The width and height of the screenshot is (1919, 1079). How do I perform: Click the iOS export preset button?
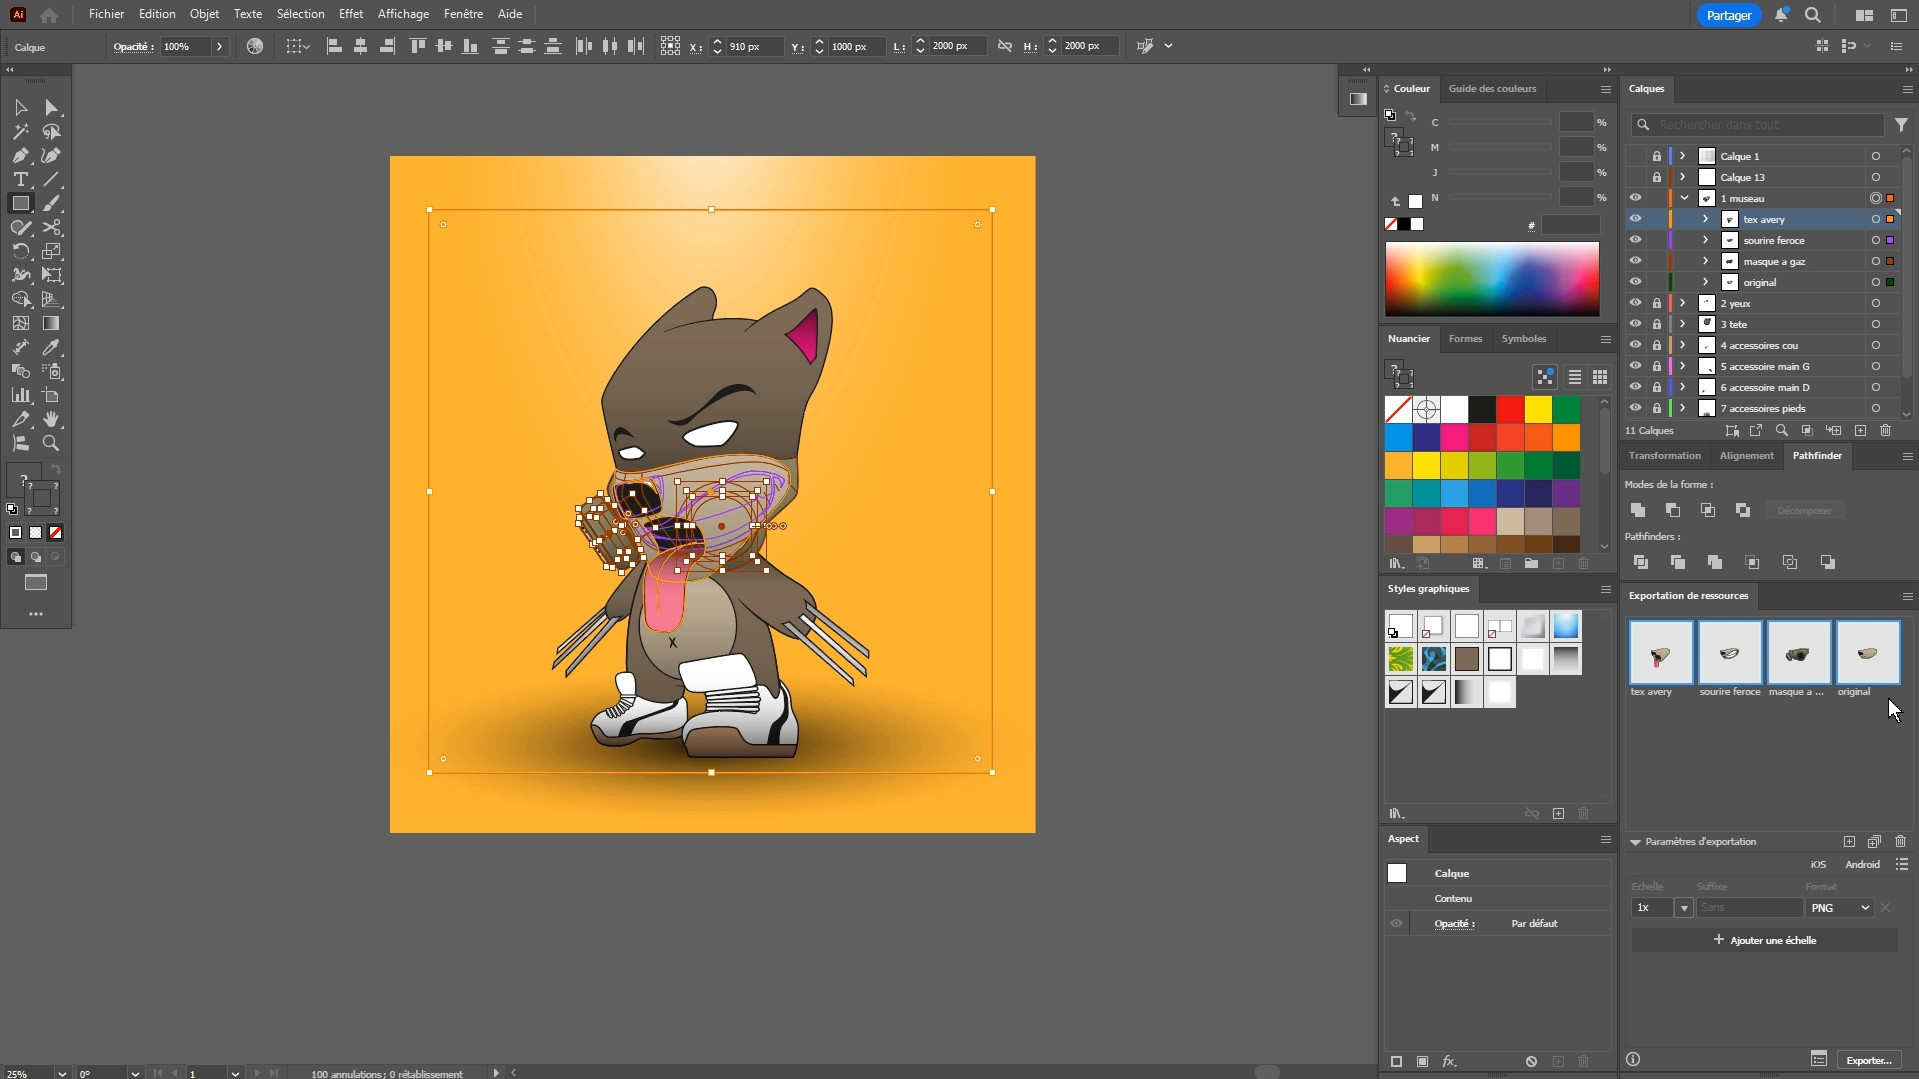click(x=1818, y=865)
